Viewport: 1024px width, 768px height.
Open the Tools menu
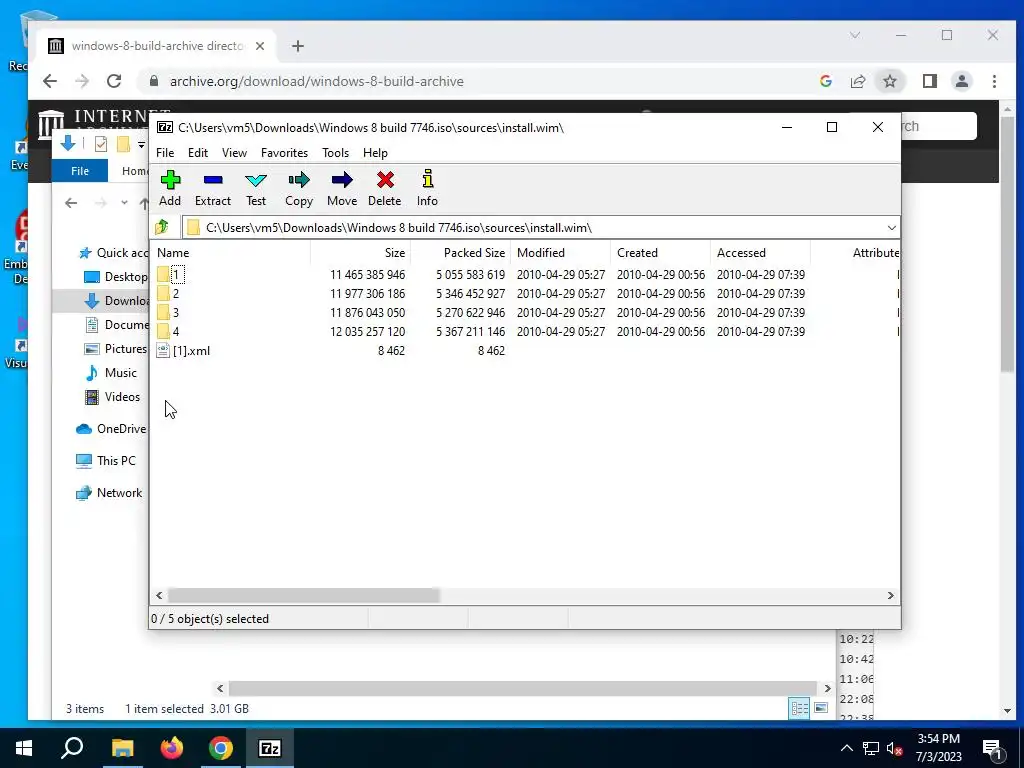(335, 153)
